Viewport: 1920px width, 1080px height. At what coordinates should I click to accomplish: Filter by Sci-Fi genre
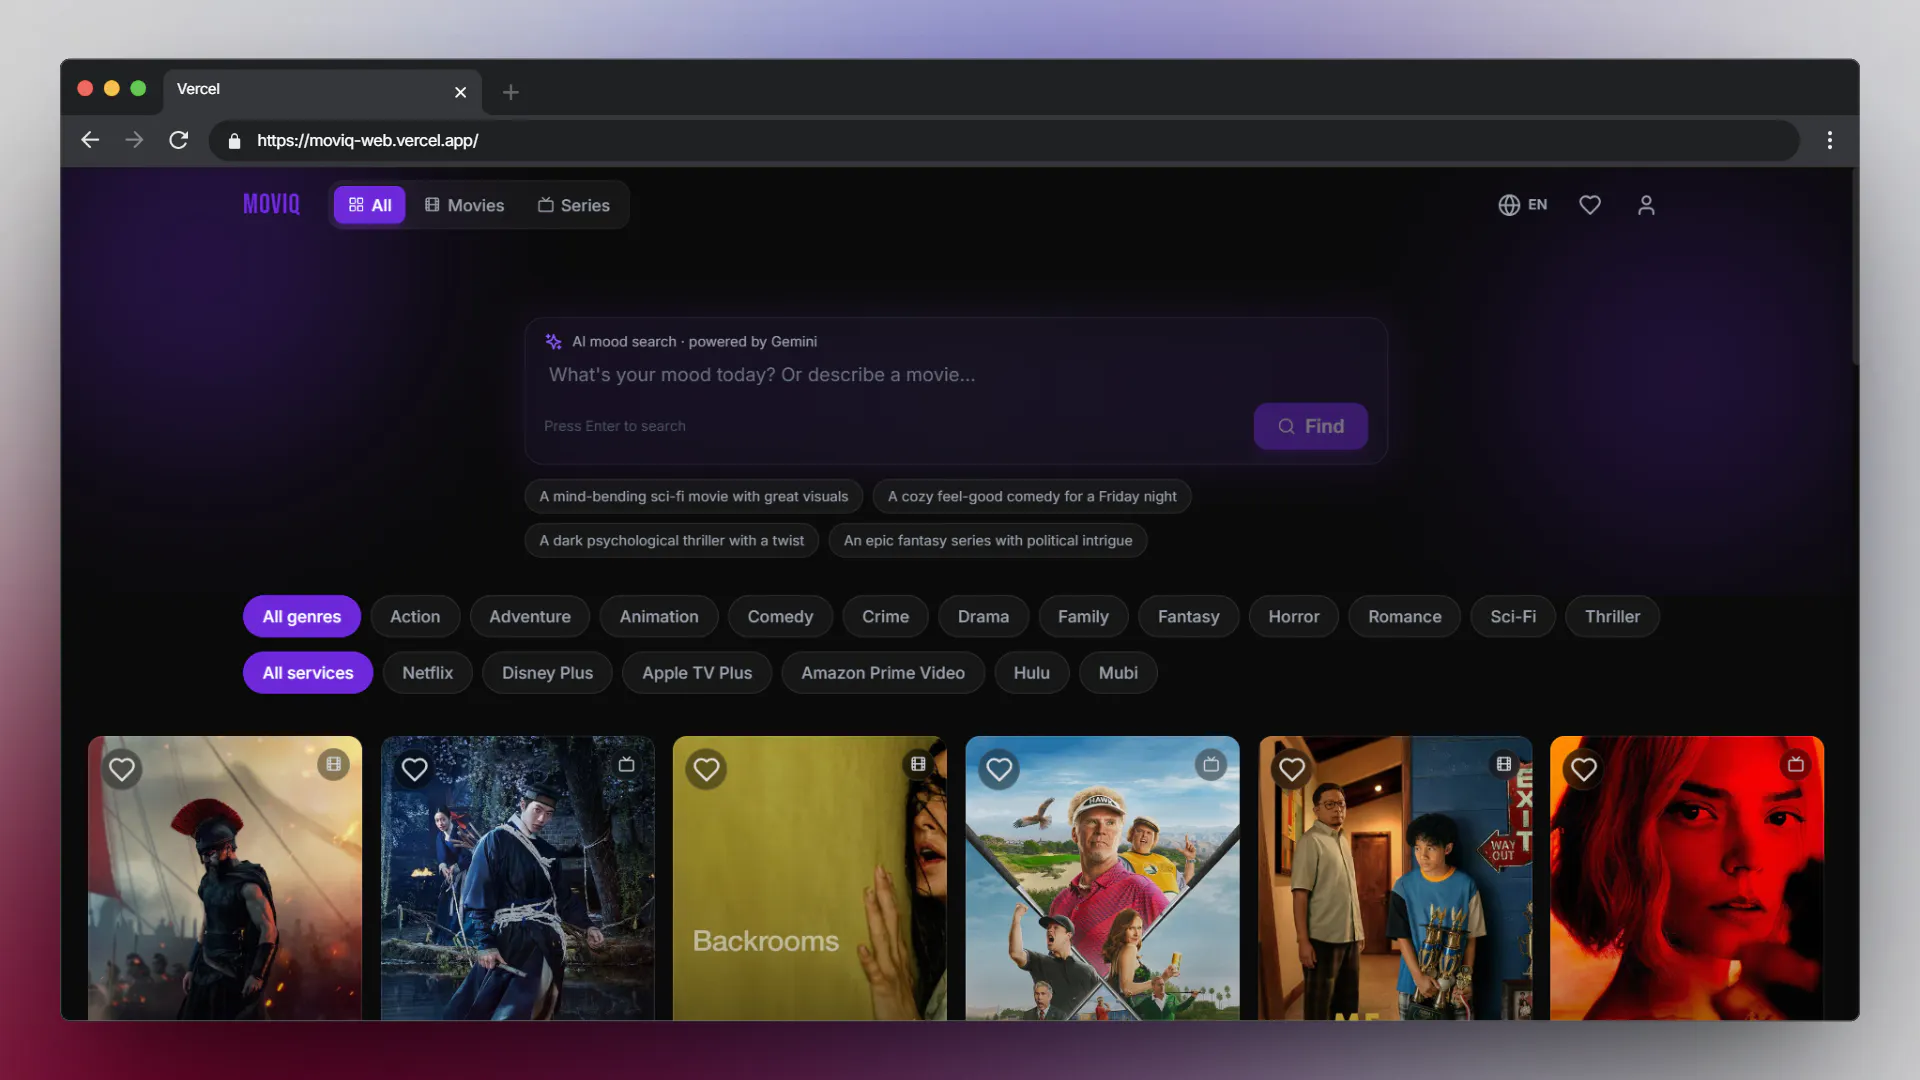click(1513, 616)
